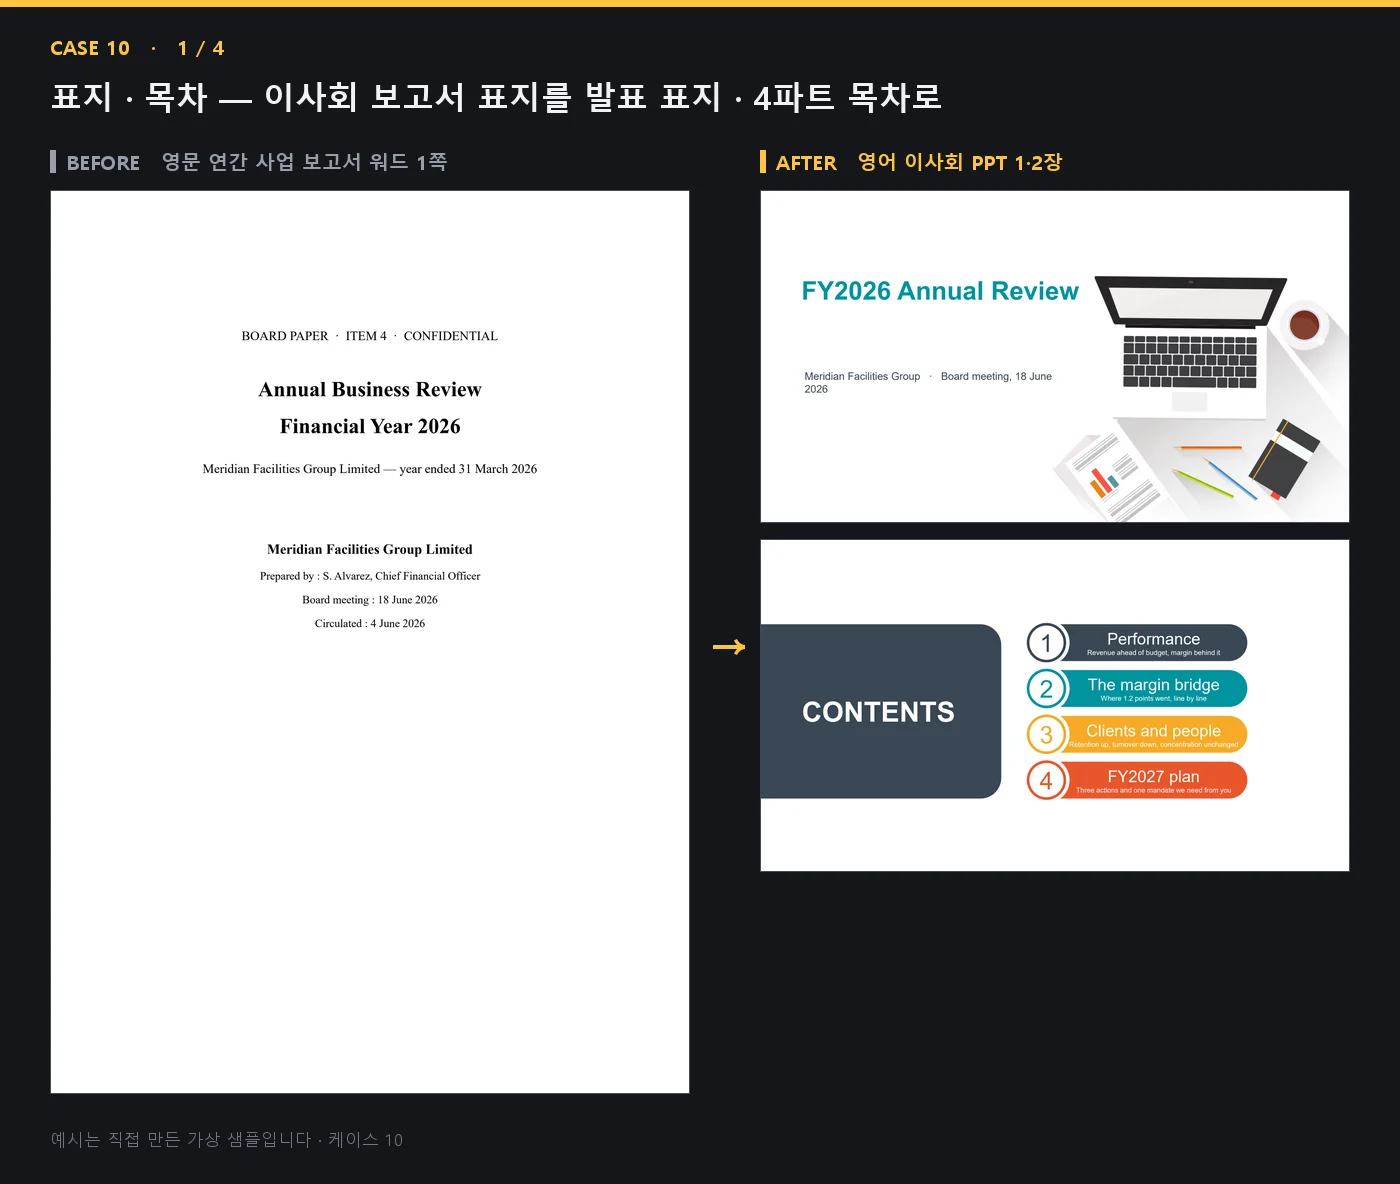Click the number 2 circle beside The margin bridge

coord(1046,689)
